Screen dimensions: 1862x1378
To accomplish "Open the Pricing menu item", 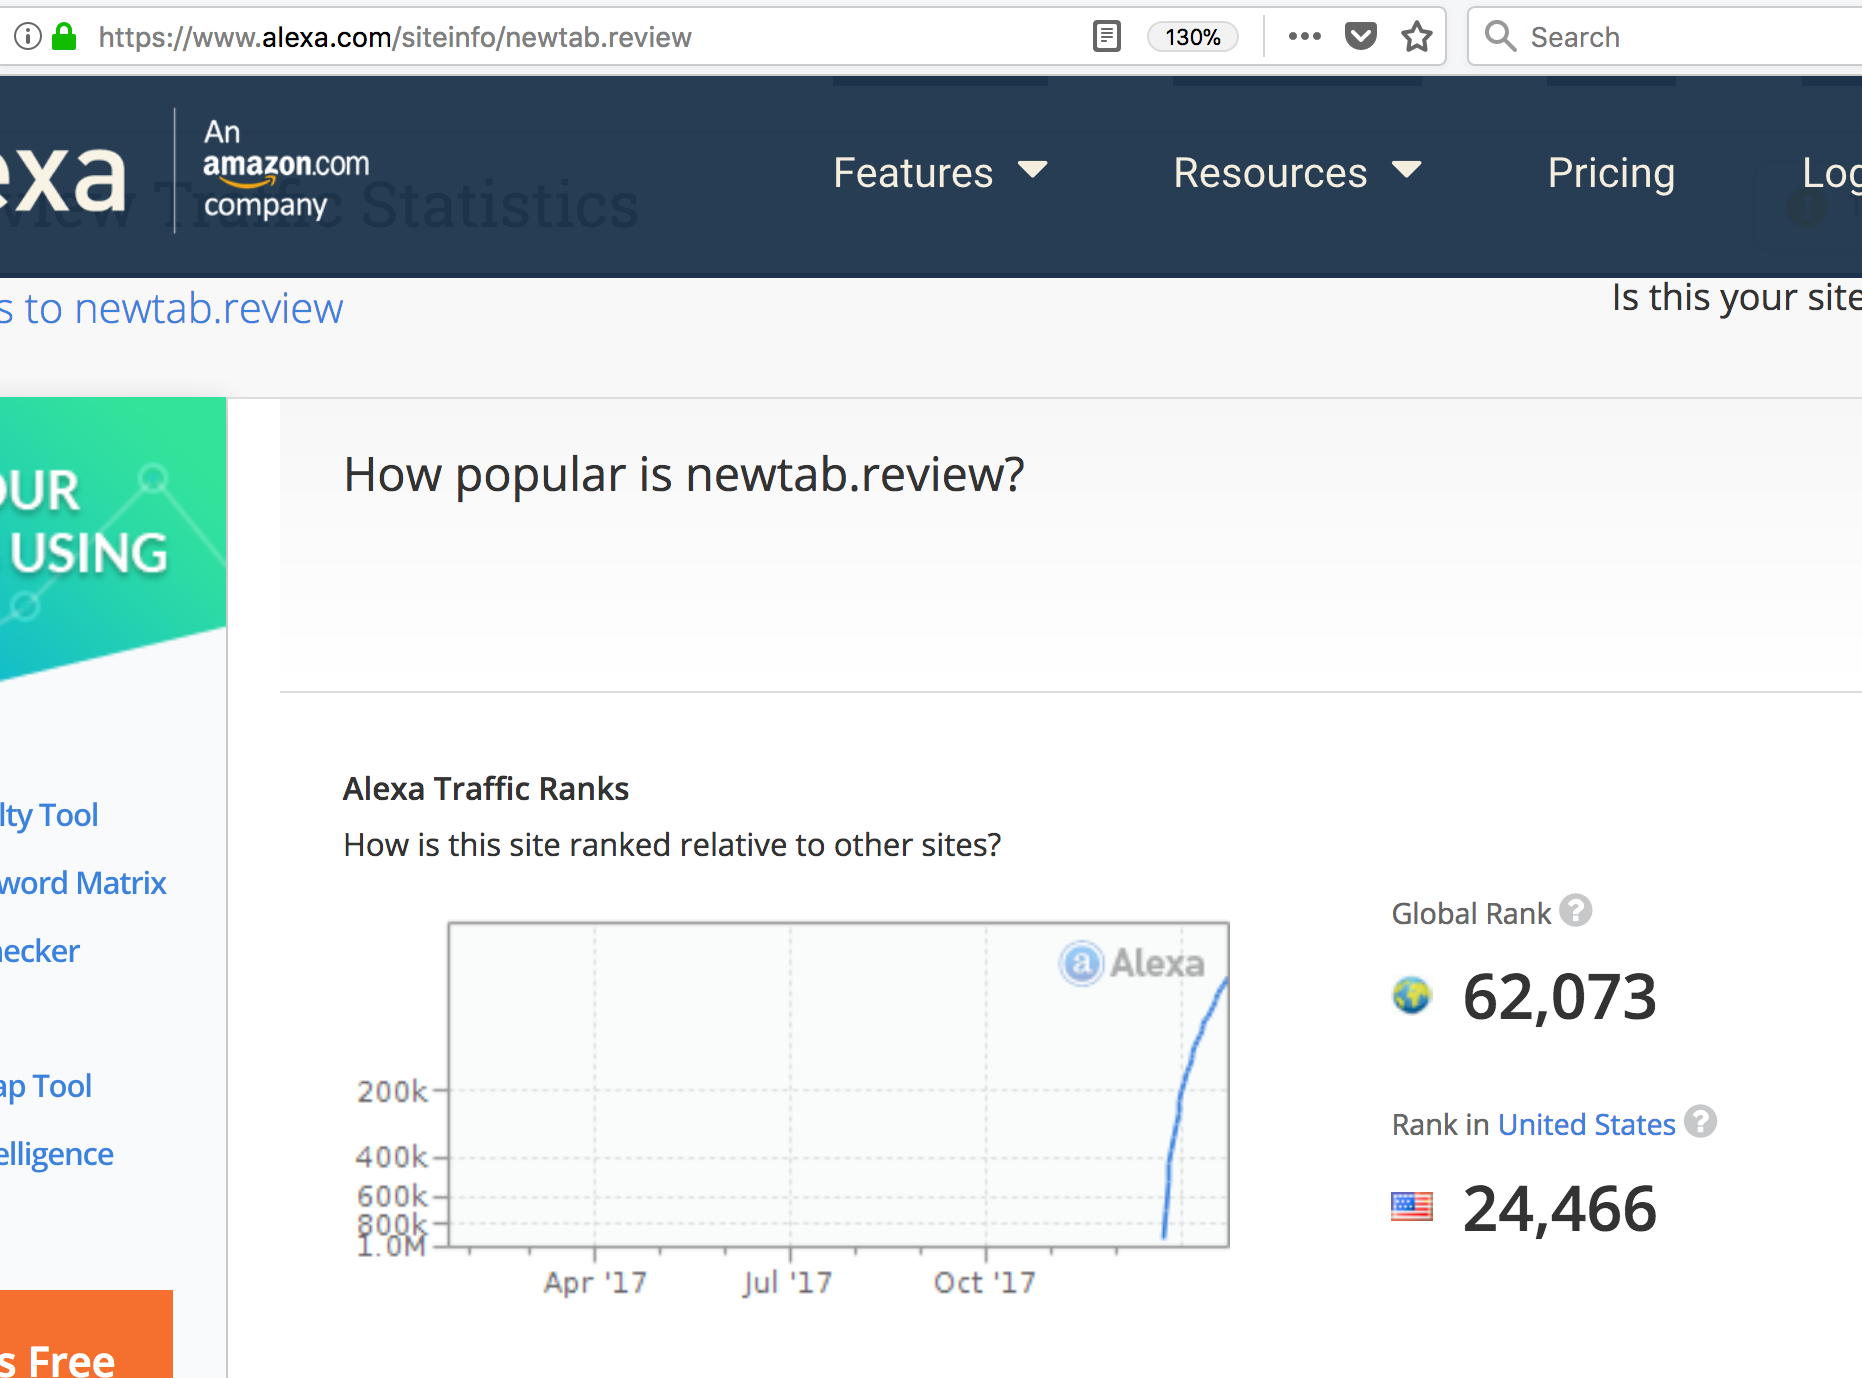I will [x=1611, y=173].
